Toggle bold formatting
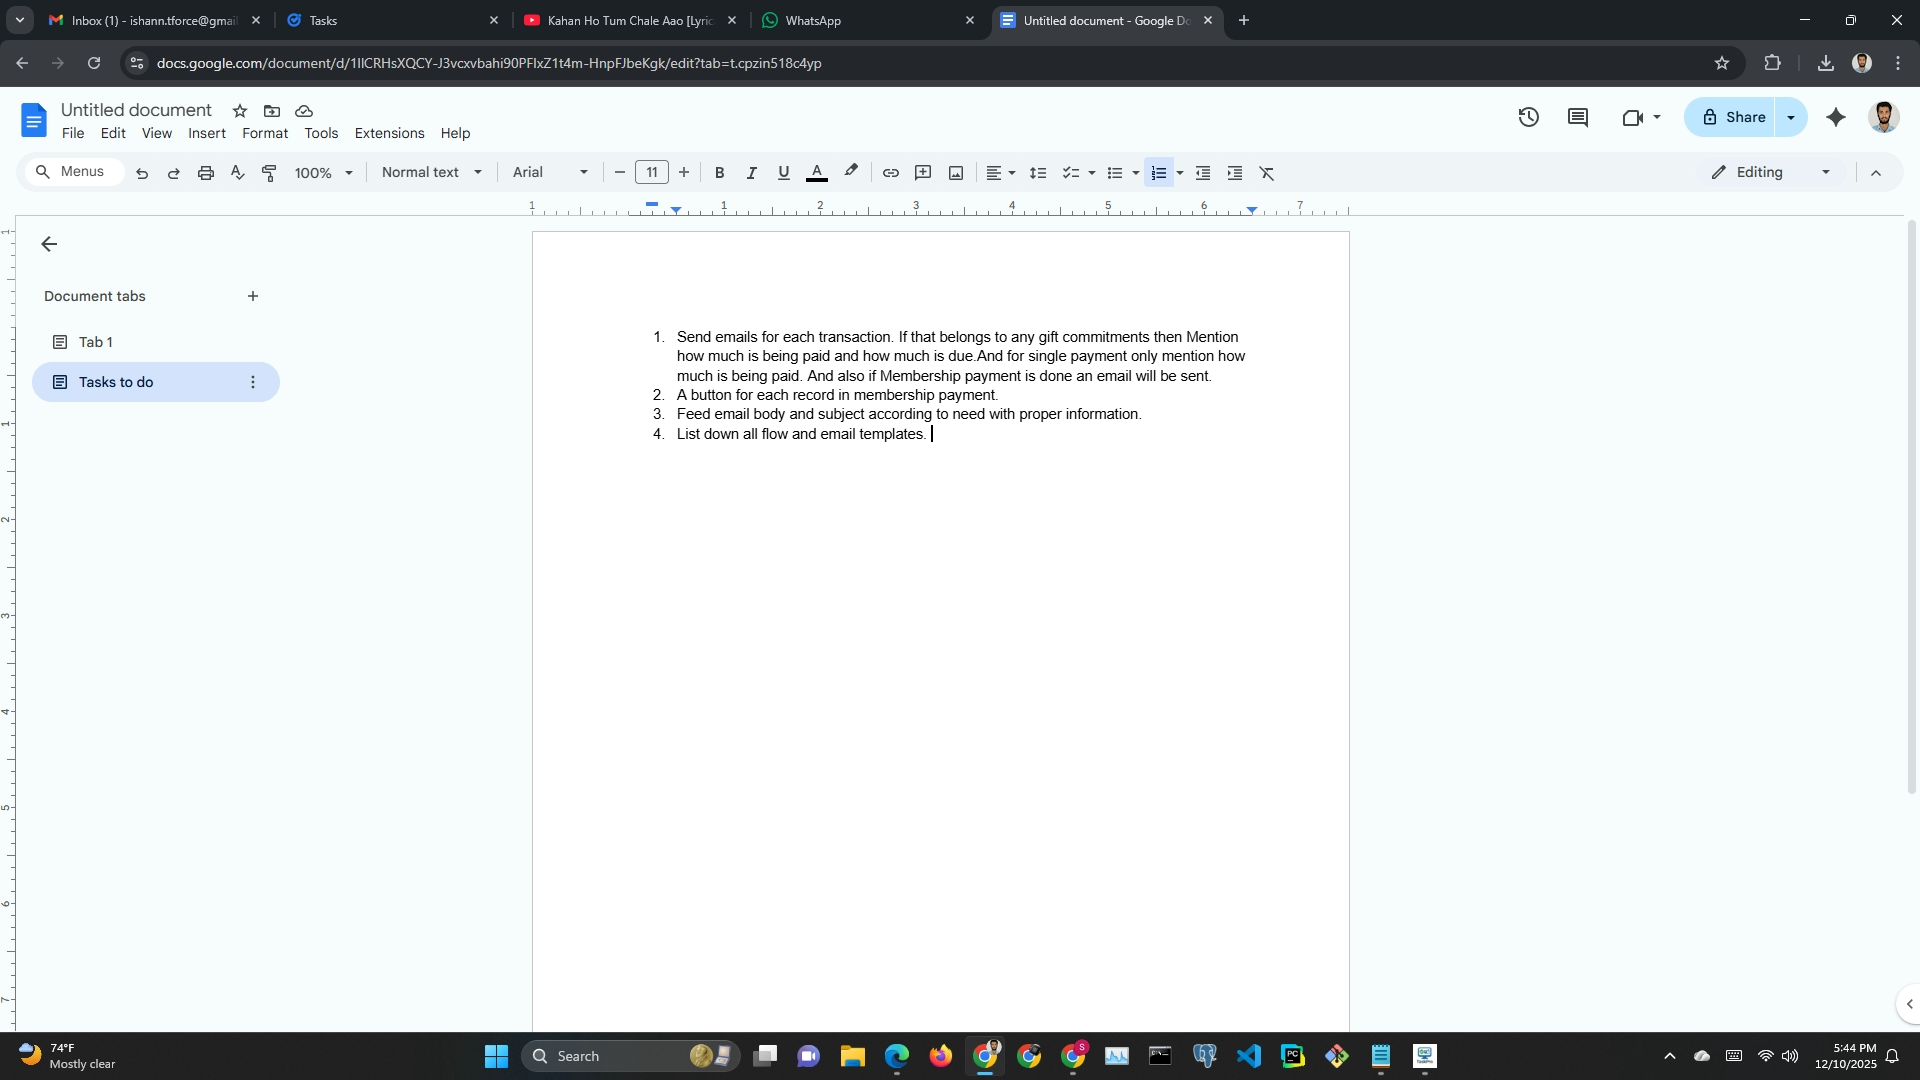1920x1080 pixels. 719,173
